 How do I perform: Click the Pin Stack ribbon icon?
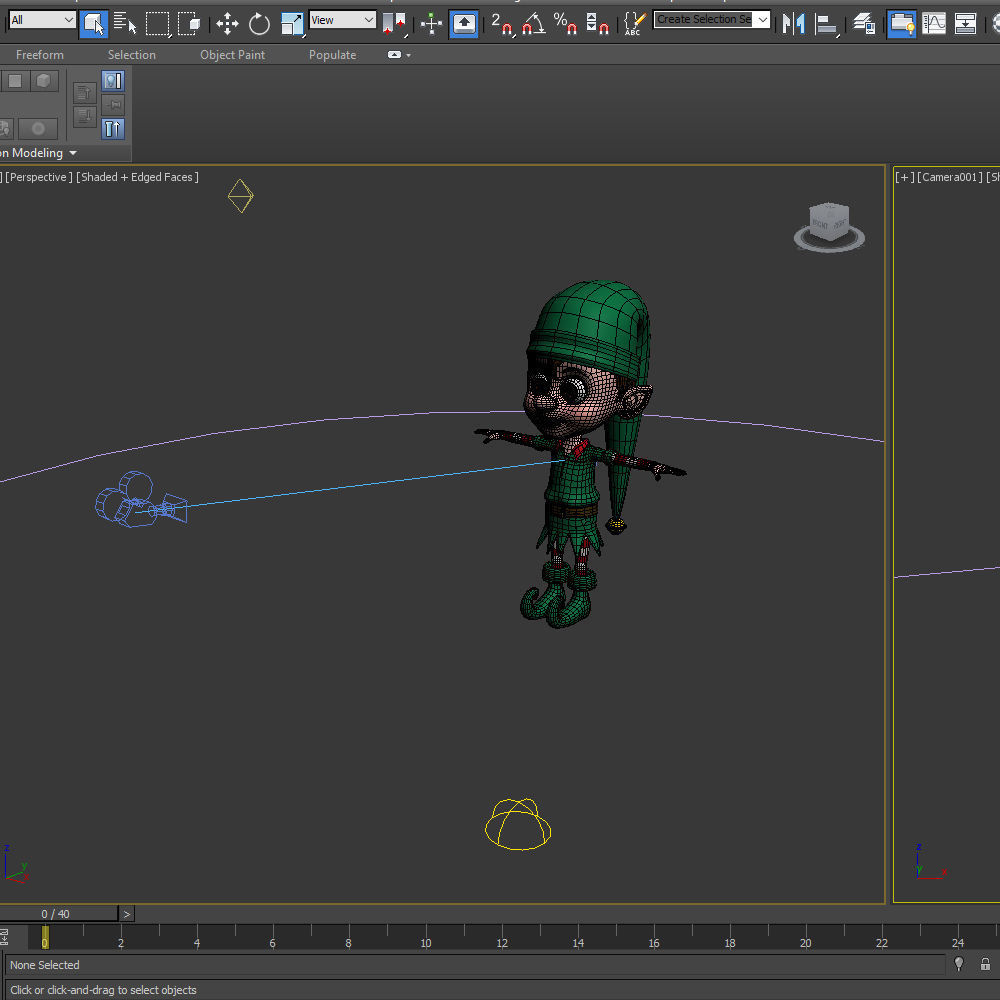113,105
